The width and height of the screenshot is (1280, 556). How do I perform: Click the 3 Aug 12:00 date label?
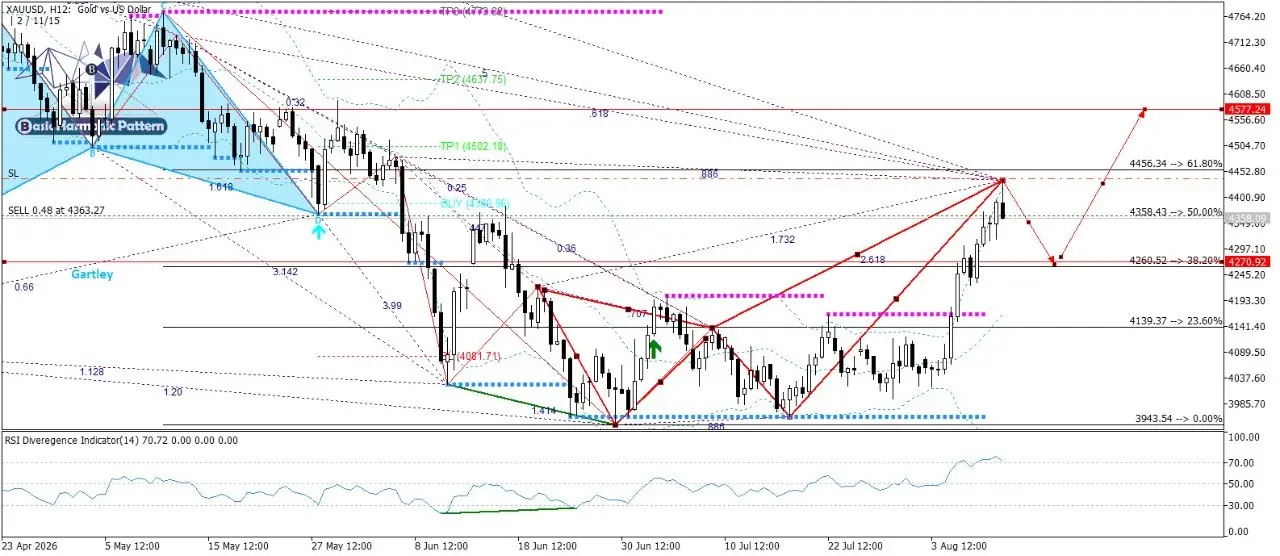pyautogui.click(x=959, y=546)
